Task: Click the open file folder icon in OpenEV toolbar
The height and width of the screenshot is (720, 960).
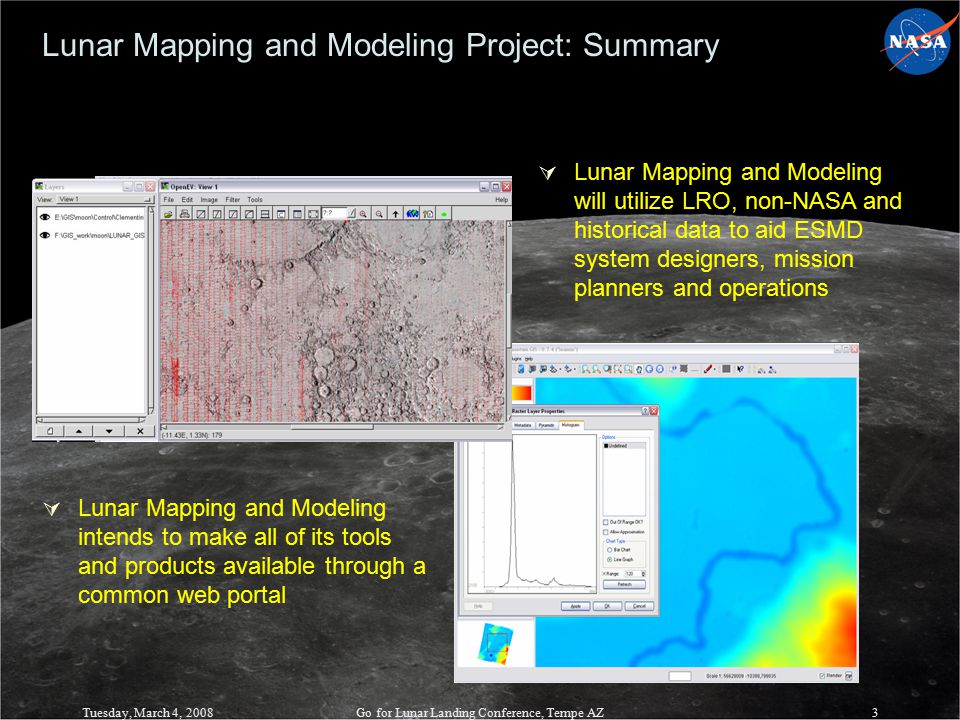Action: [x=168, y=214]
